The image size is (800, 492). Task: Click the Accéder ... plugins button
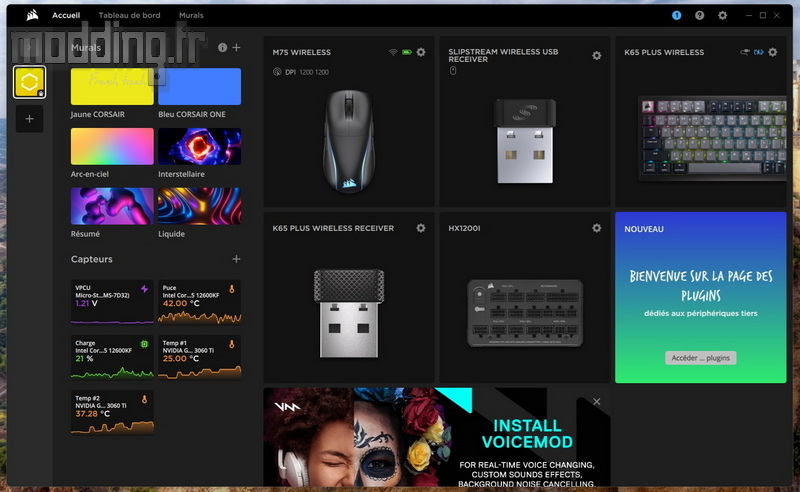pyautogui.click(x=701, y=358)
